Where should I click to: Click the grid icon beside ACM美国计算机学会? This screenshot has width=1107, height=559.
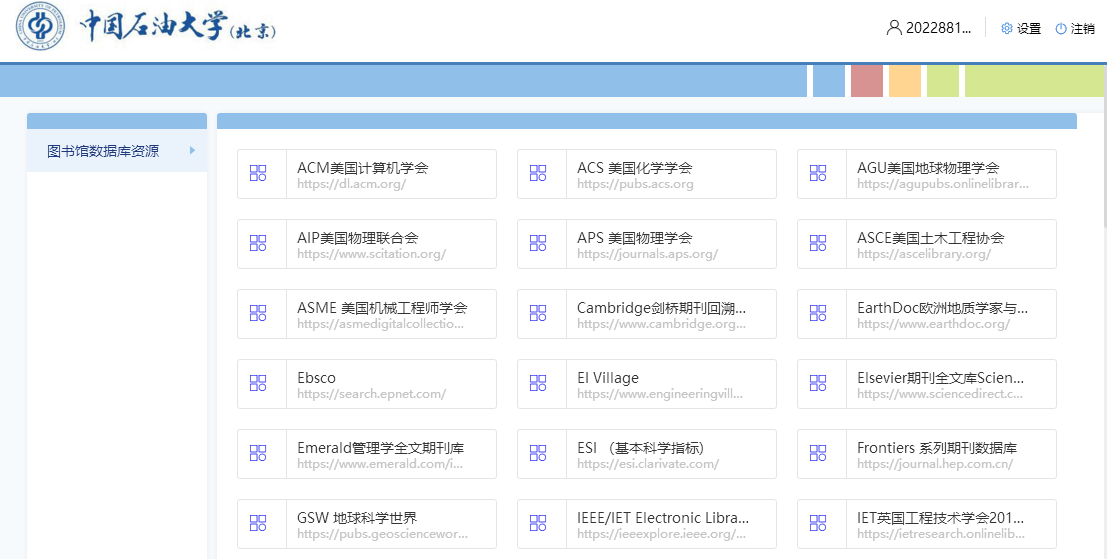click(258, 174)
